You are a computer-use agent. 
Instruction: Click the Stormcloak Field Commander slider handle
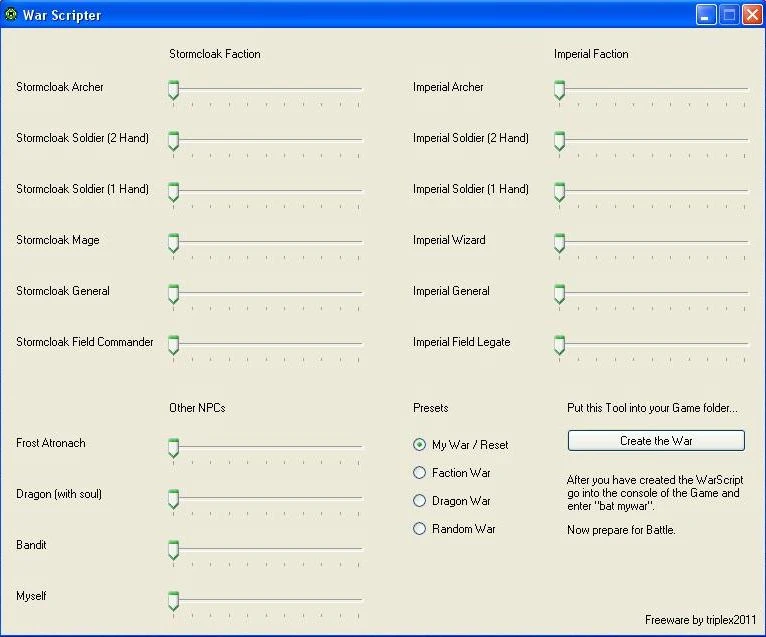click(173, 344)
